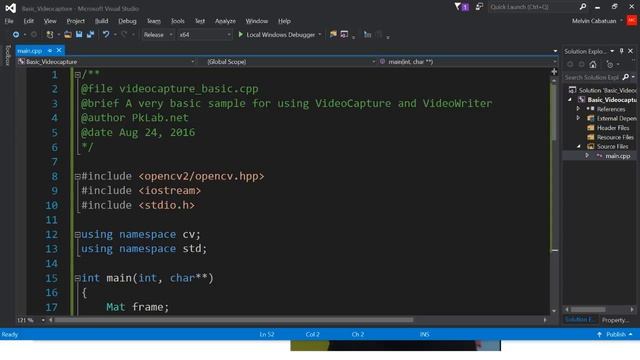Screen dimensions: 640x360
Task: Click the Open File folder icon
Action: pyautogui.click(x=68, y=35)
